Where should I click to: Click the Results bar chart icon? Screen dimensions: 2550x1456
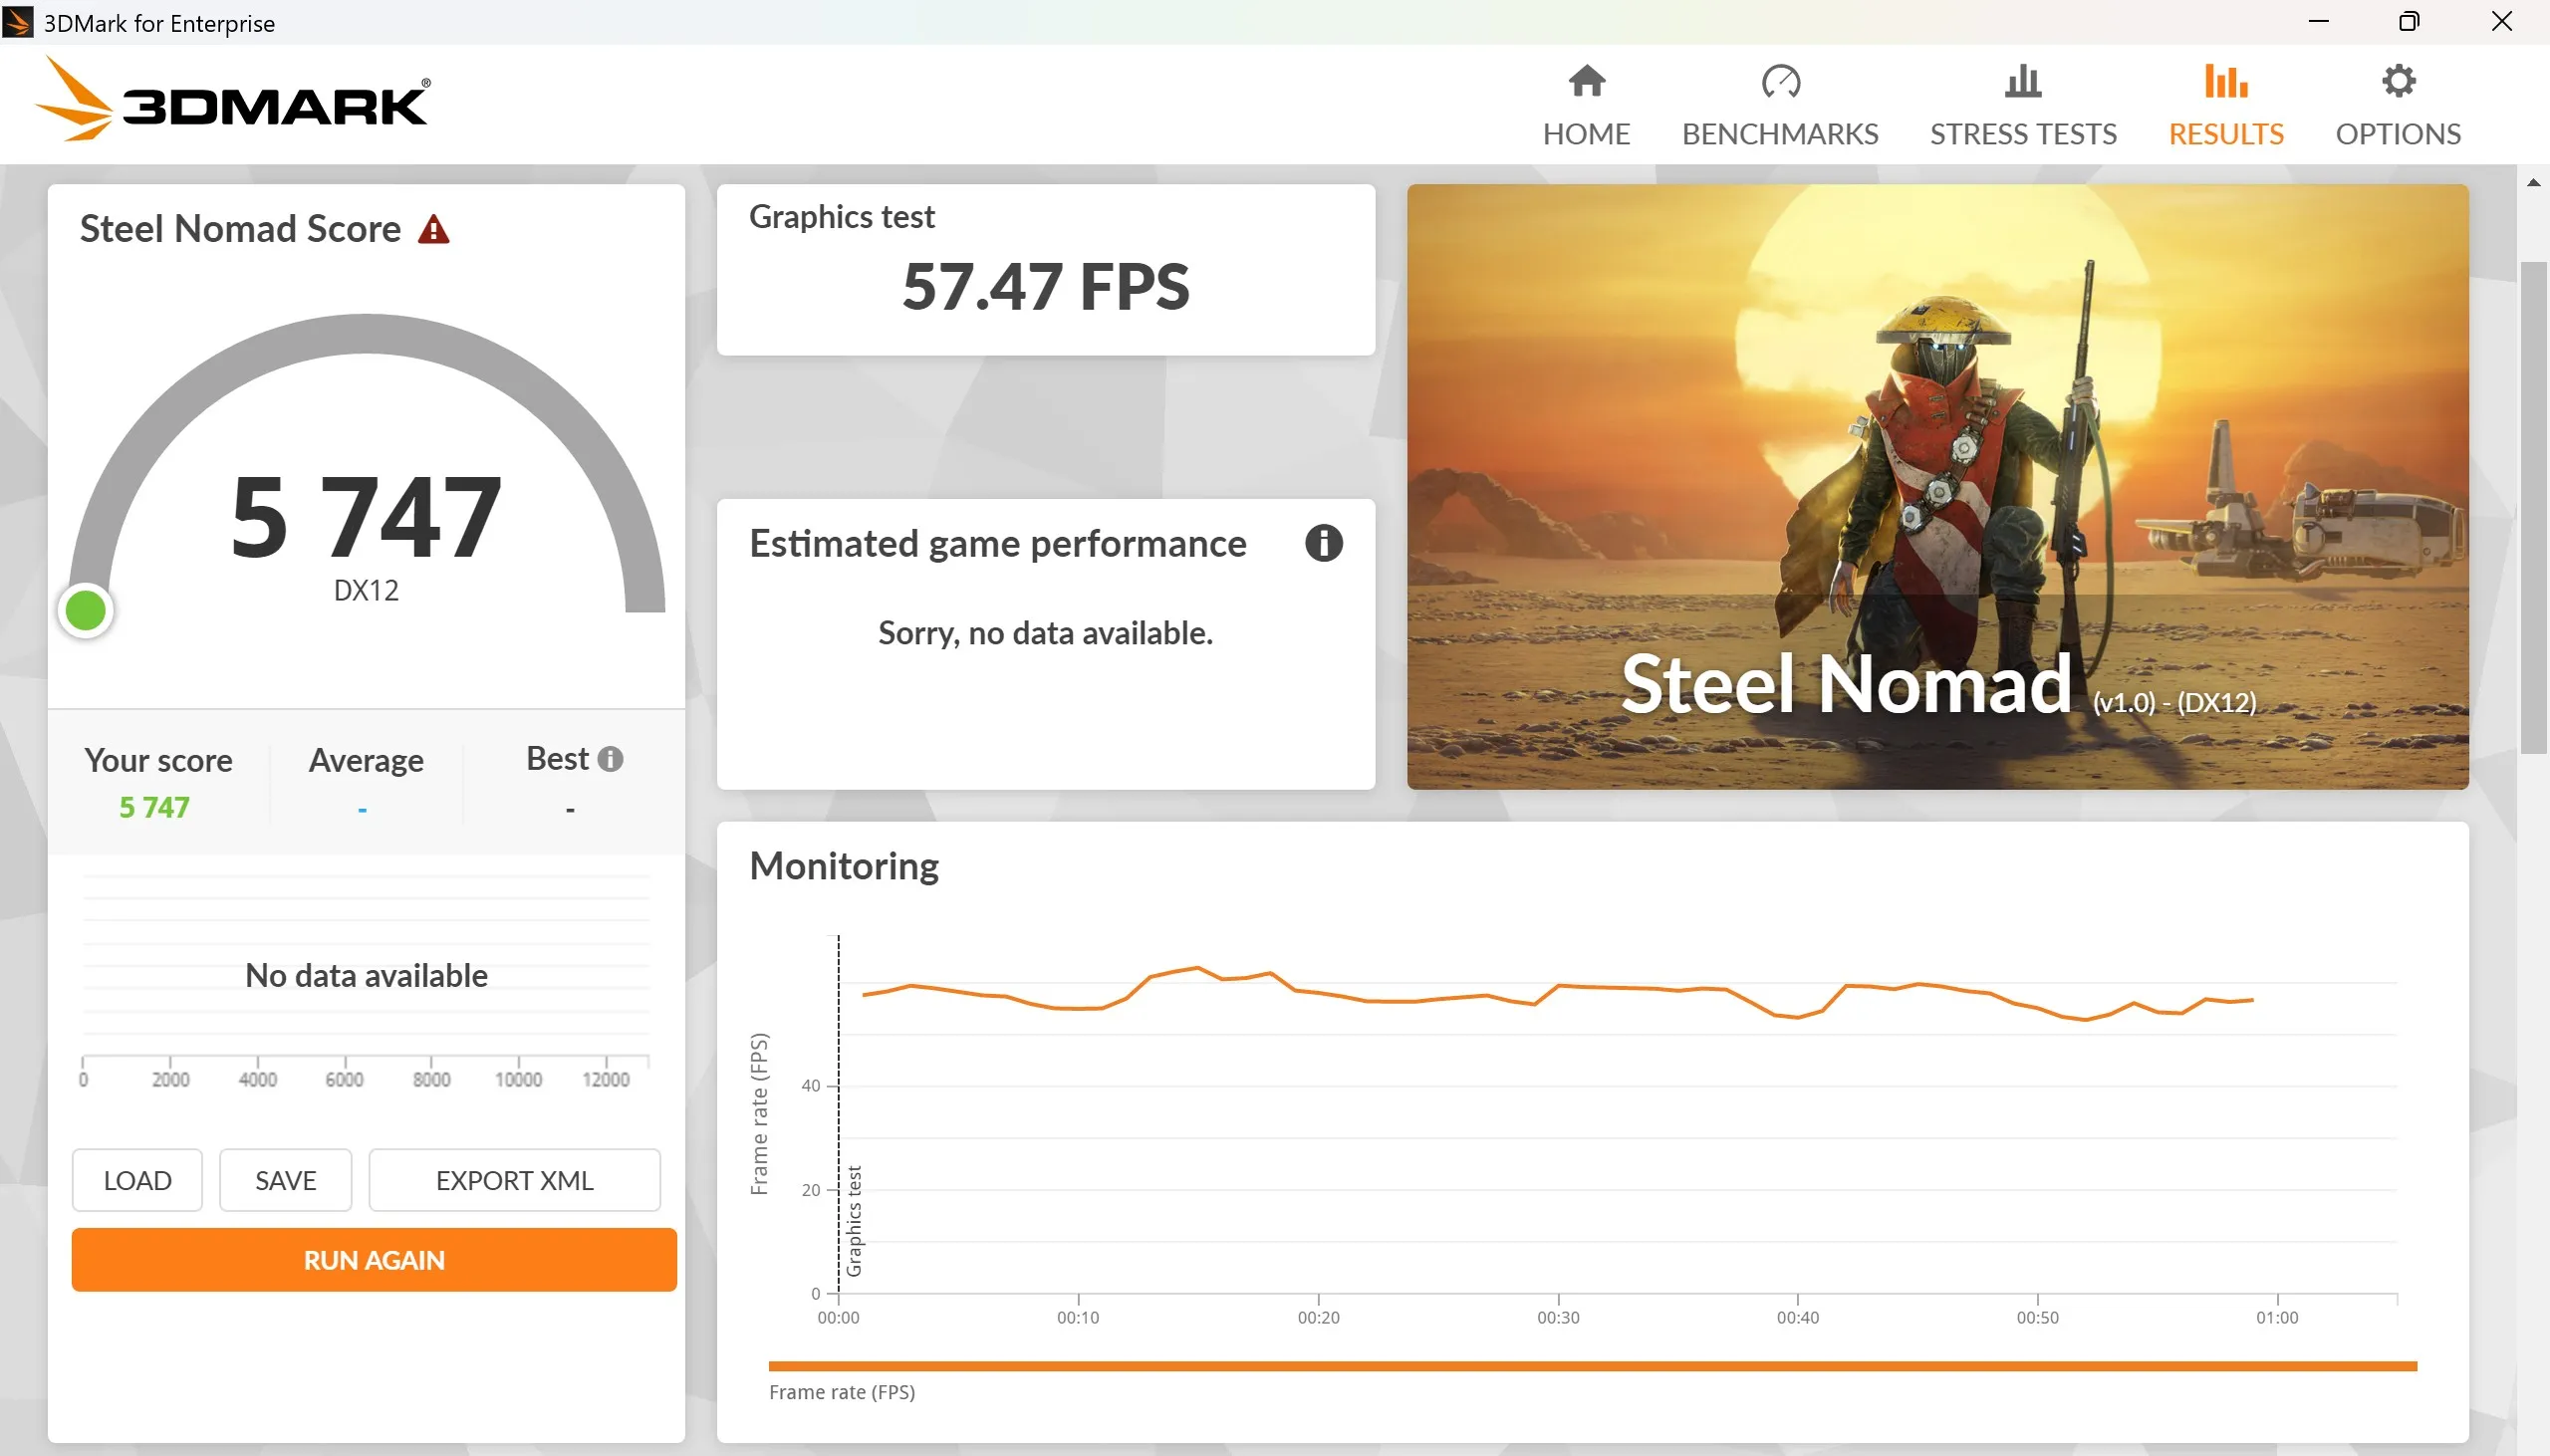tap(2226, 81)
